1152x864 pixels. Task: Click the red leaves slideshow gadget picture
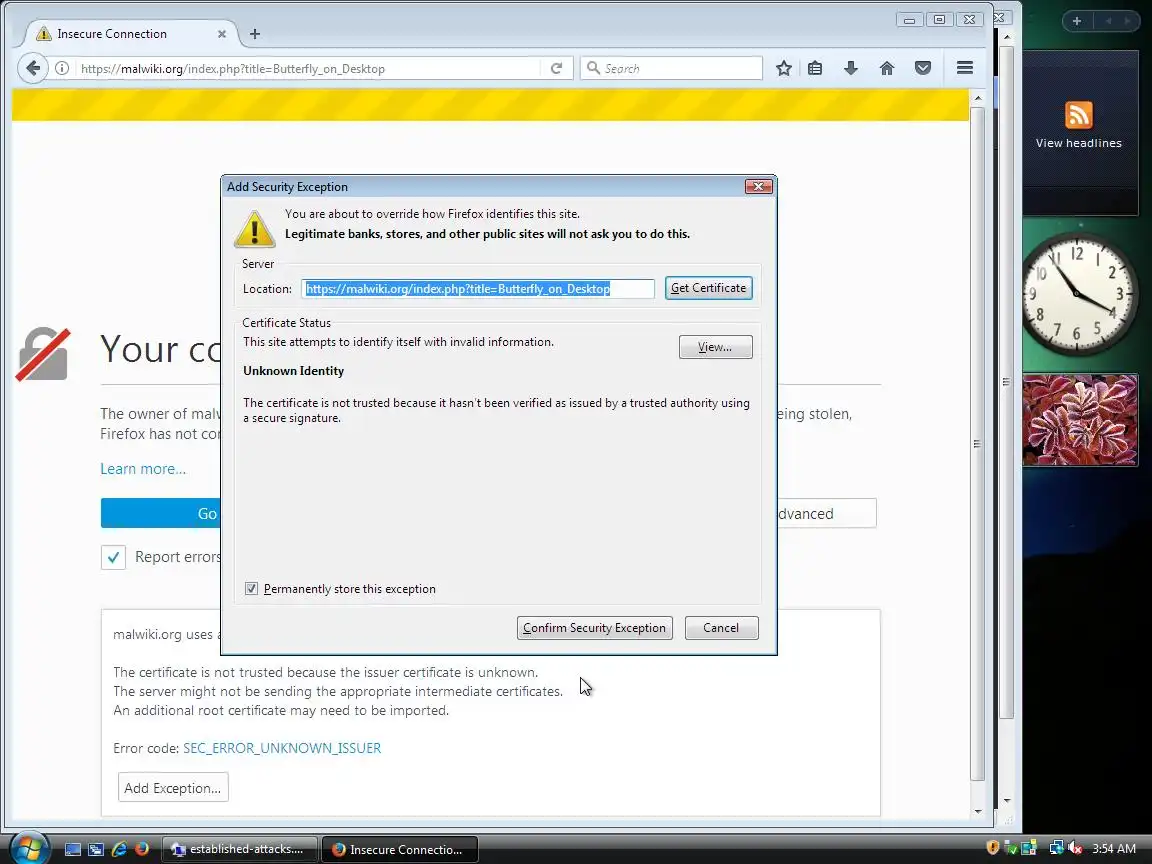pyautogui.click(x=1079, y=420)
